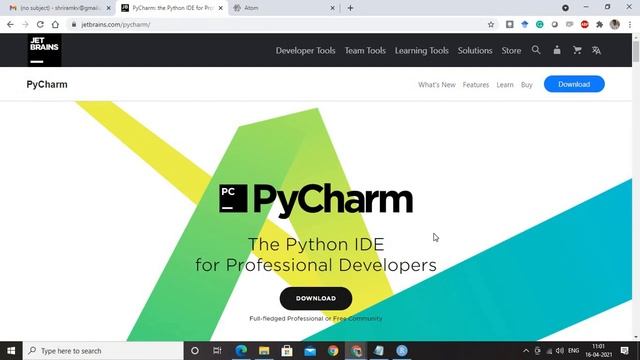
Task: Open the Developer Tools menu
Action: (x=305, y=50)
